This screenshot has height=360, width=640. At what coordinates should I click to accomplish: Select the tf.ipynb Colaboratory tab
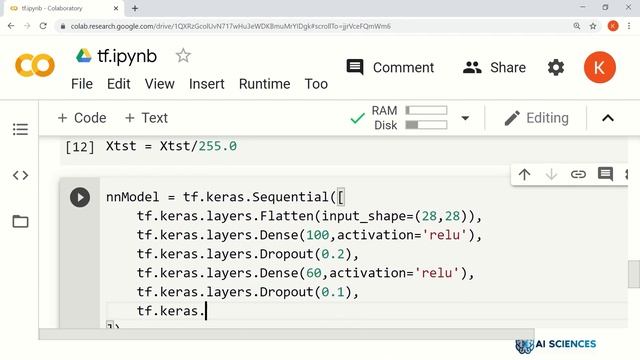(x=63, y=8)
